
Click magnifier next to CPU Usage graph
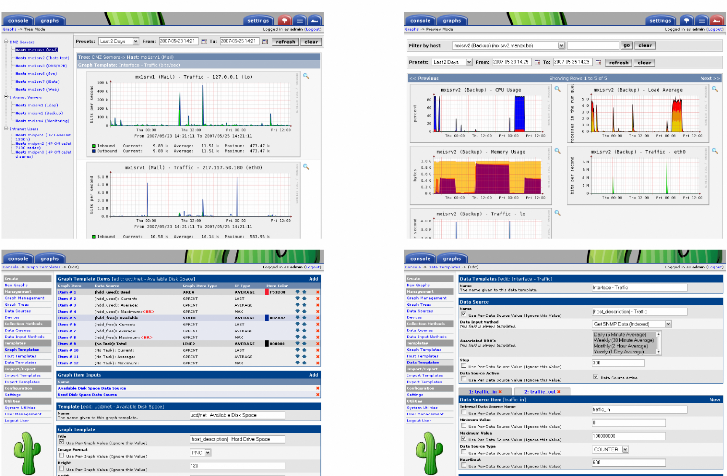pyautogui.click(x=558, y=89)
